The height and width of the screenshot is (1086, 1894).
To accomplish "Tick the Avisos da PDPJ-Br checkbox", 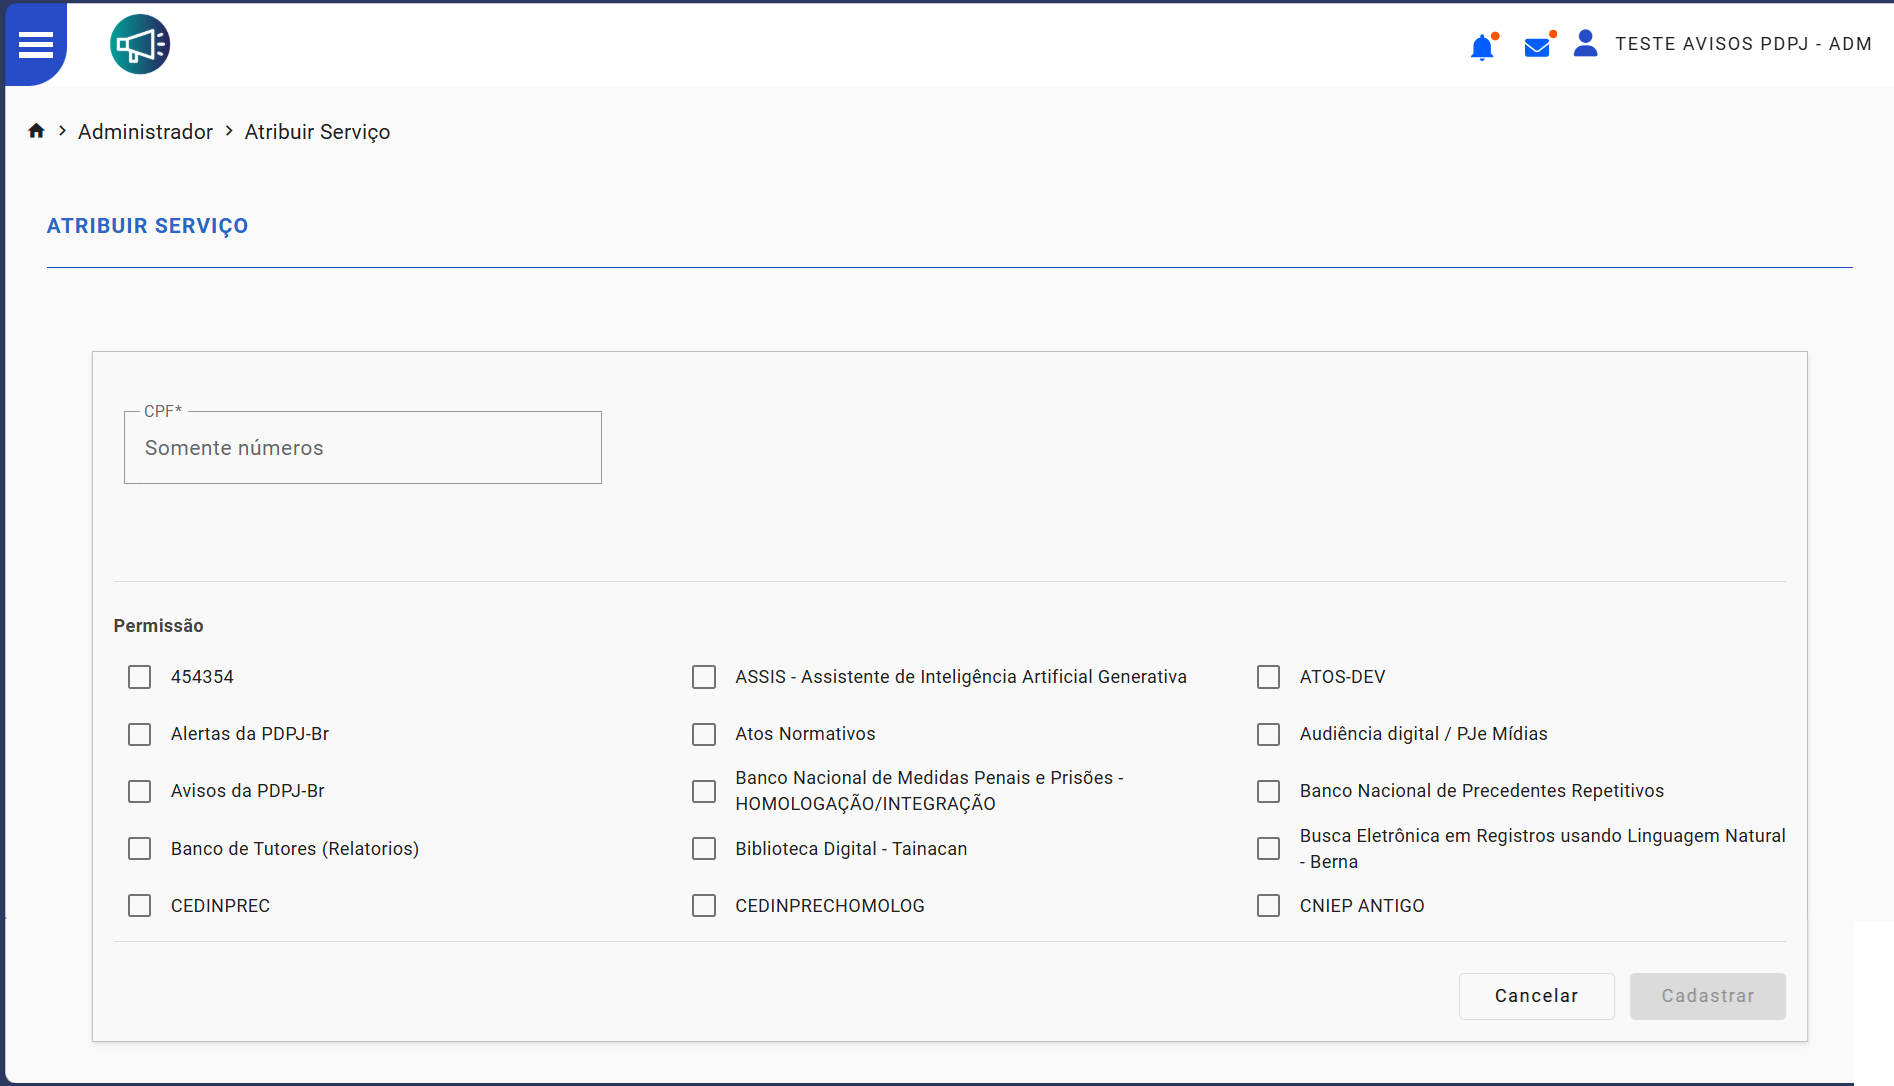I will [x=140, y=791].
